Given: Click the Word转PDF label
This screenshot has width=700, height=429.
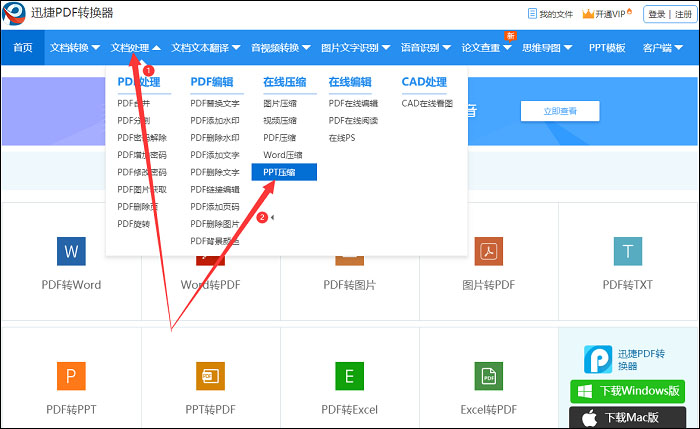Looking at the screenshot, I should pos(210,285).
